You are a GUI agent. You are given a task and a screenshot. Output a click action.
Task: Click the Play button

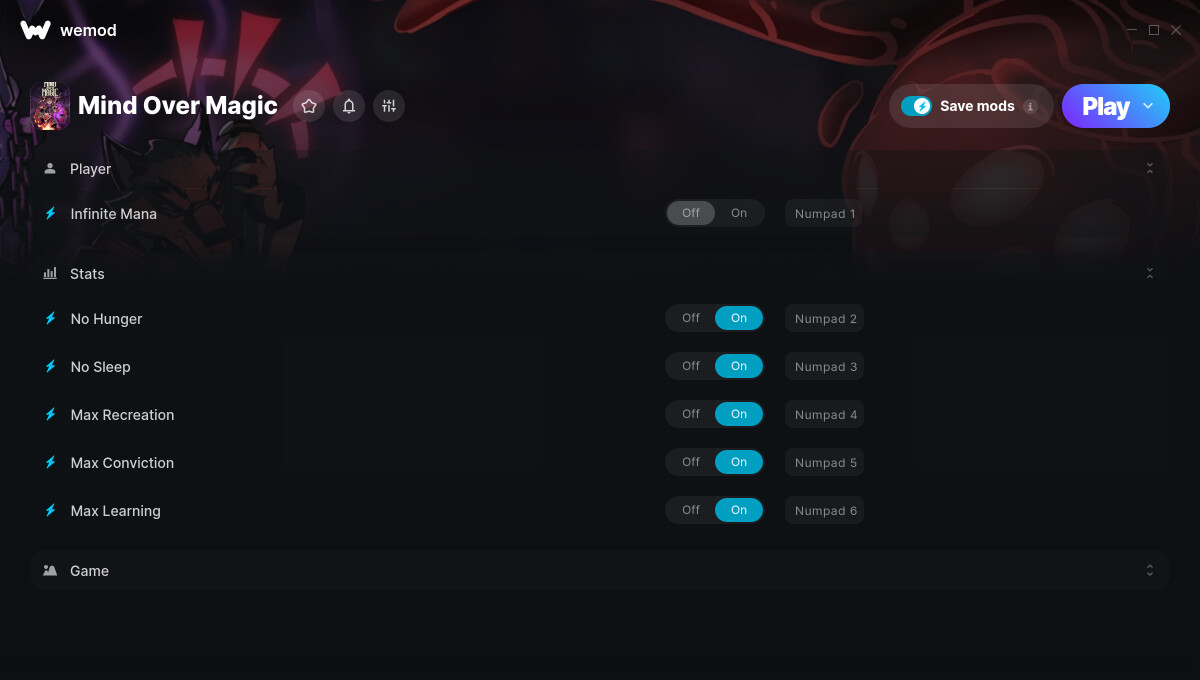[x=1106, y=106]
